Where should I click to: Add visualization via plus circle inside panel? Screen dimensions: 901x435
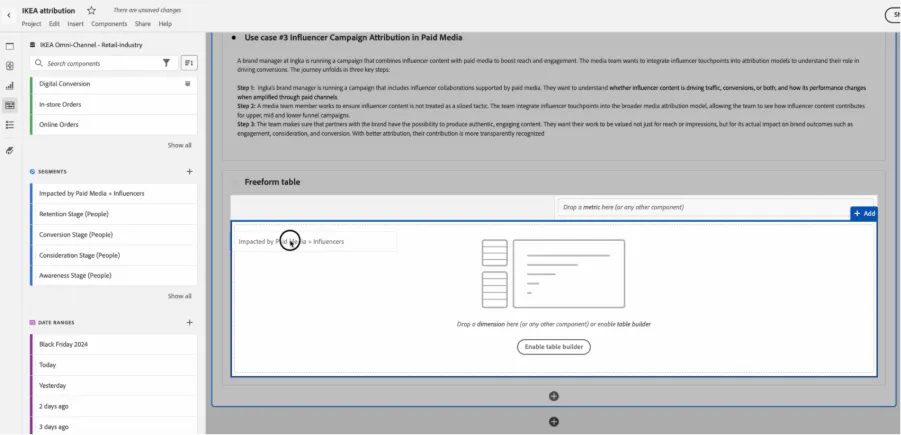pyautogui.click(x=553, y=396)
